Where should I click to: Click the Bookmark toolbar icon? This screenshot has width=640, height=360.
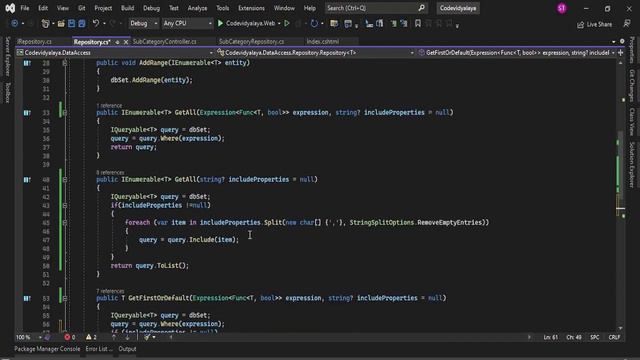pyautogui.click(x=418, y=24)
